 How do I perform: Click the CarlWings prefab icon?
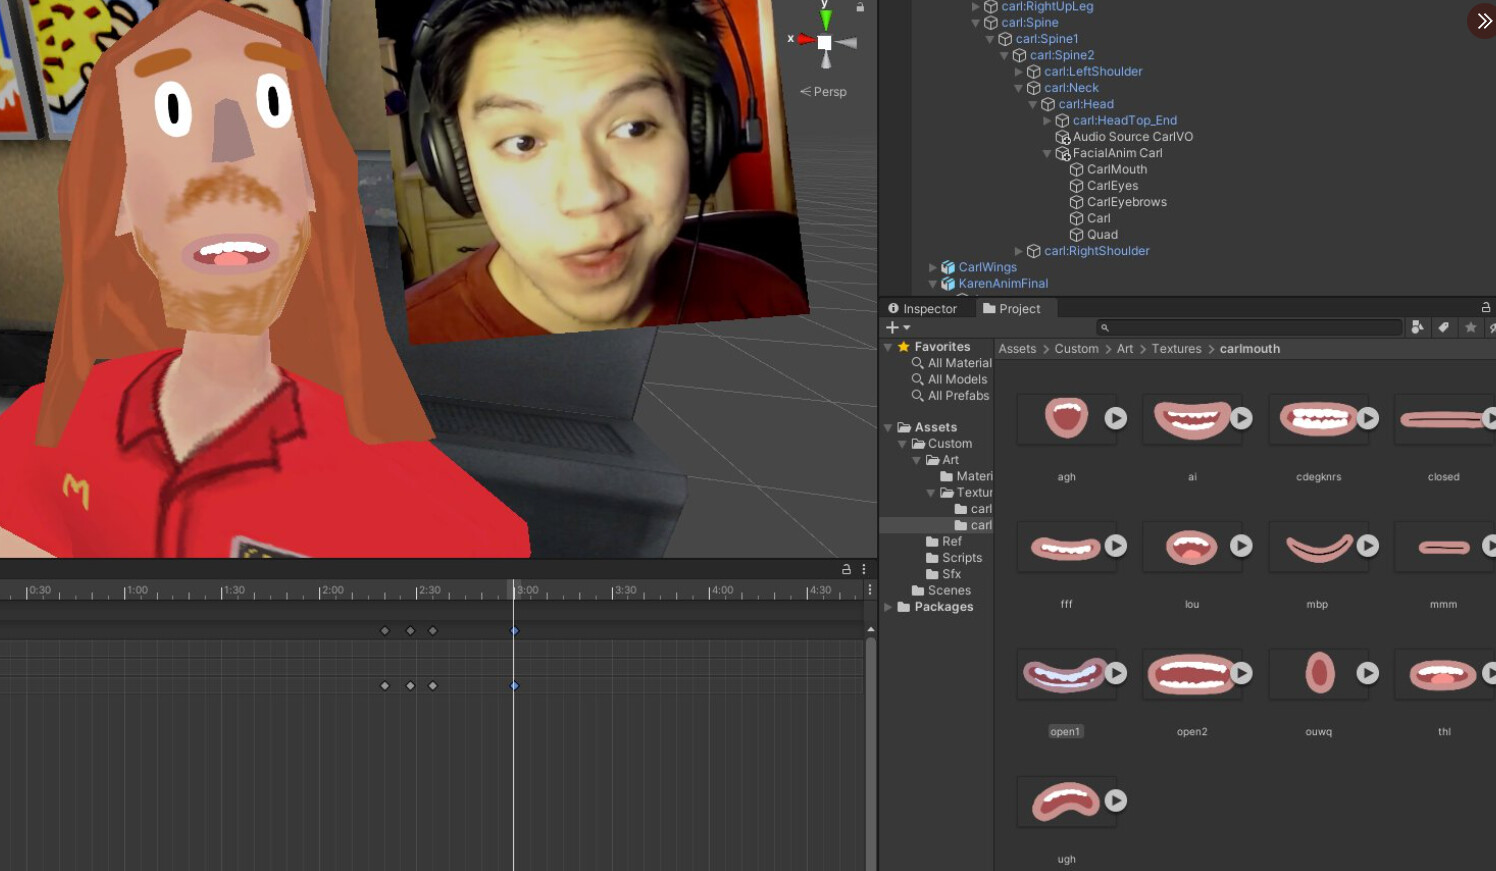(948, 267)
